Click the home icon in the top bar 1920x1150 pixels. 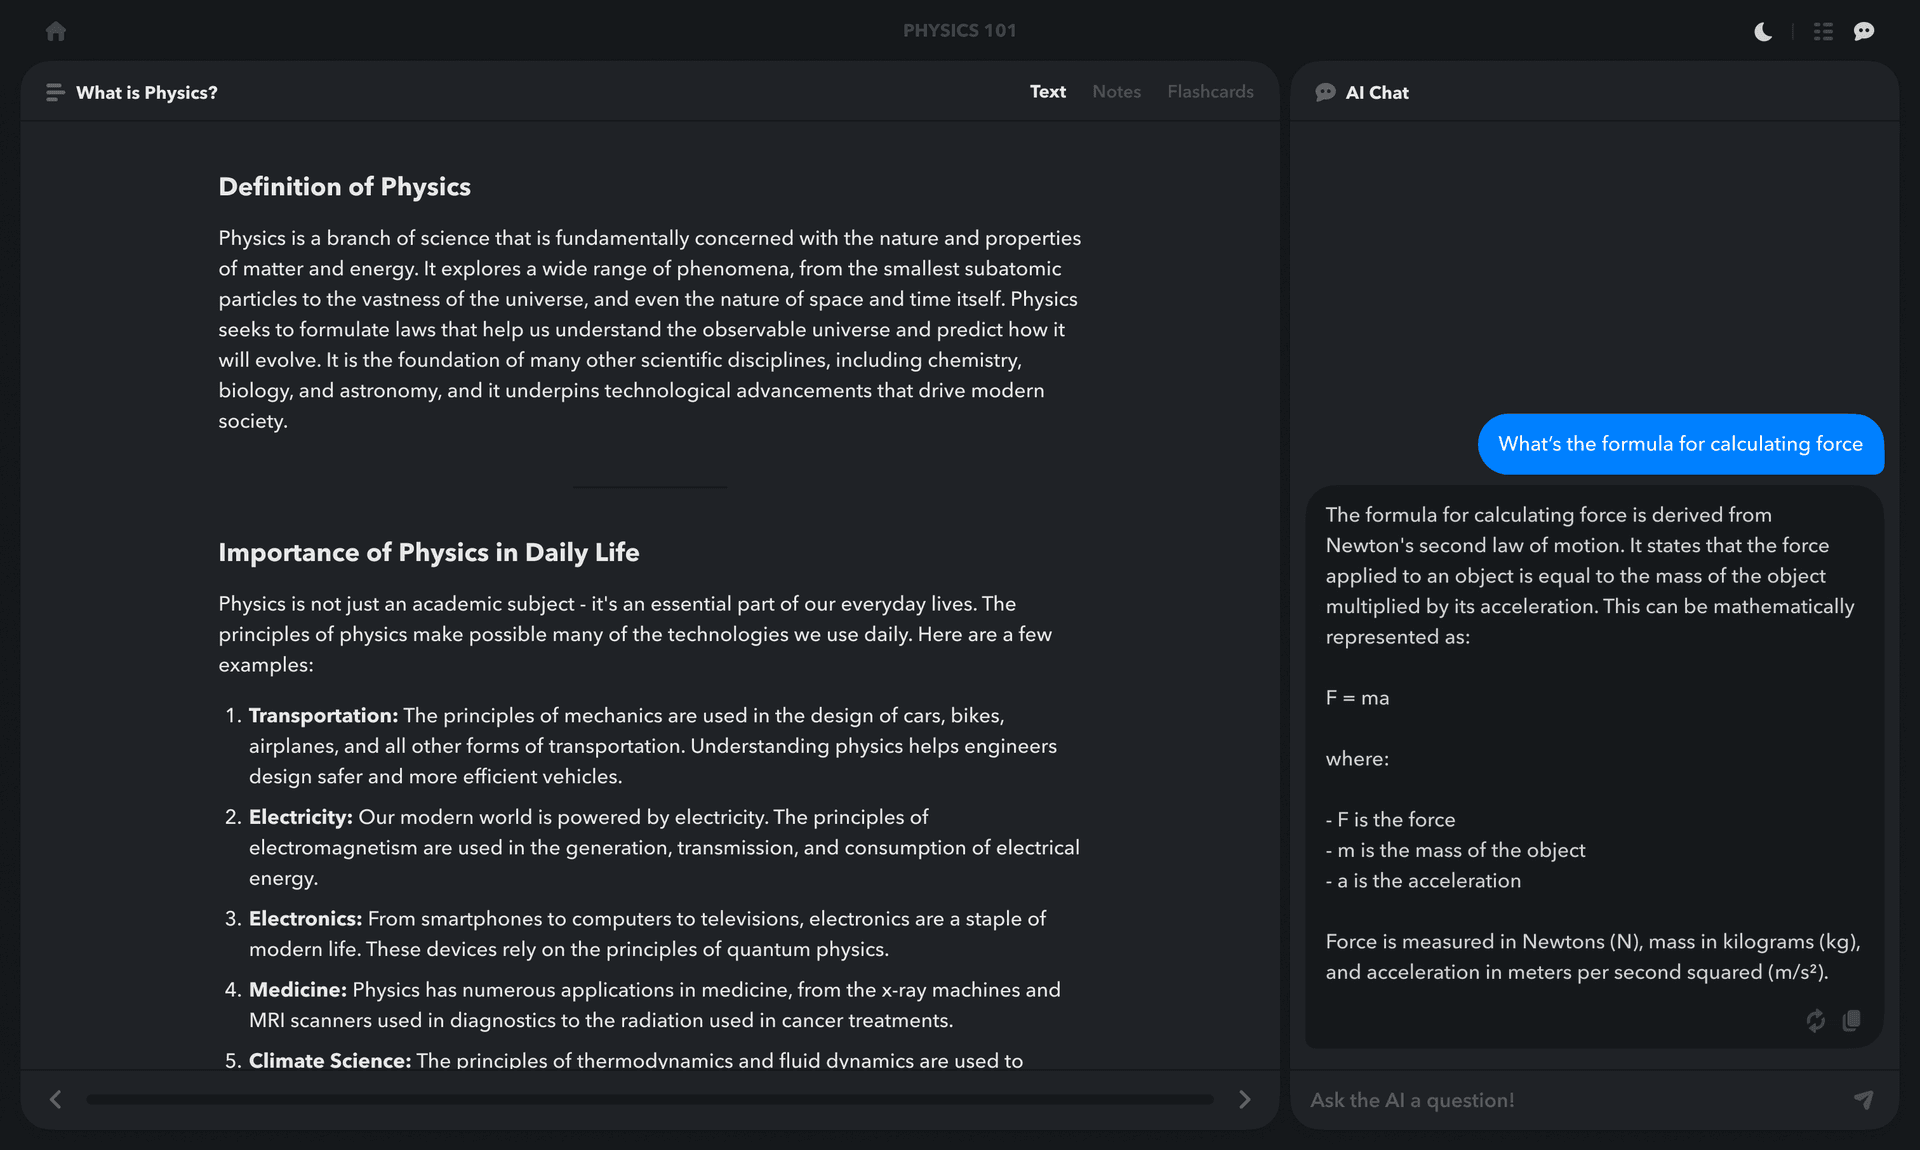(55, 31)
